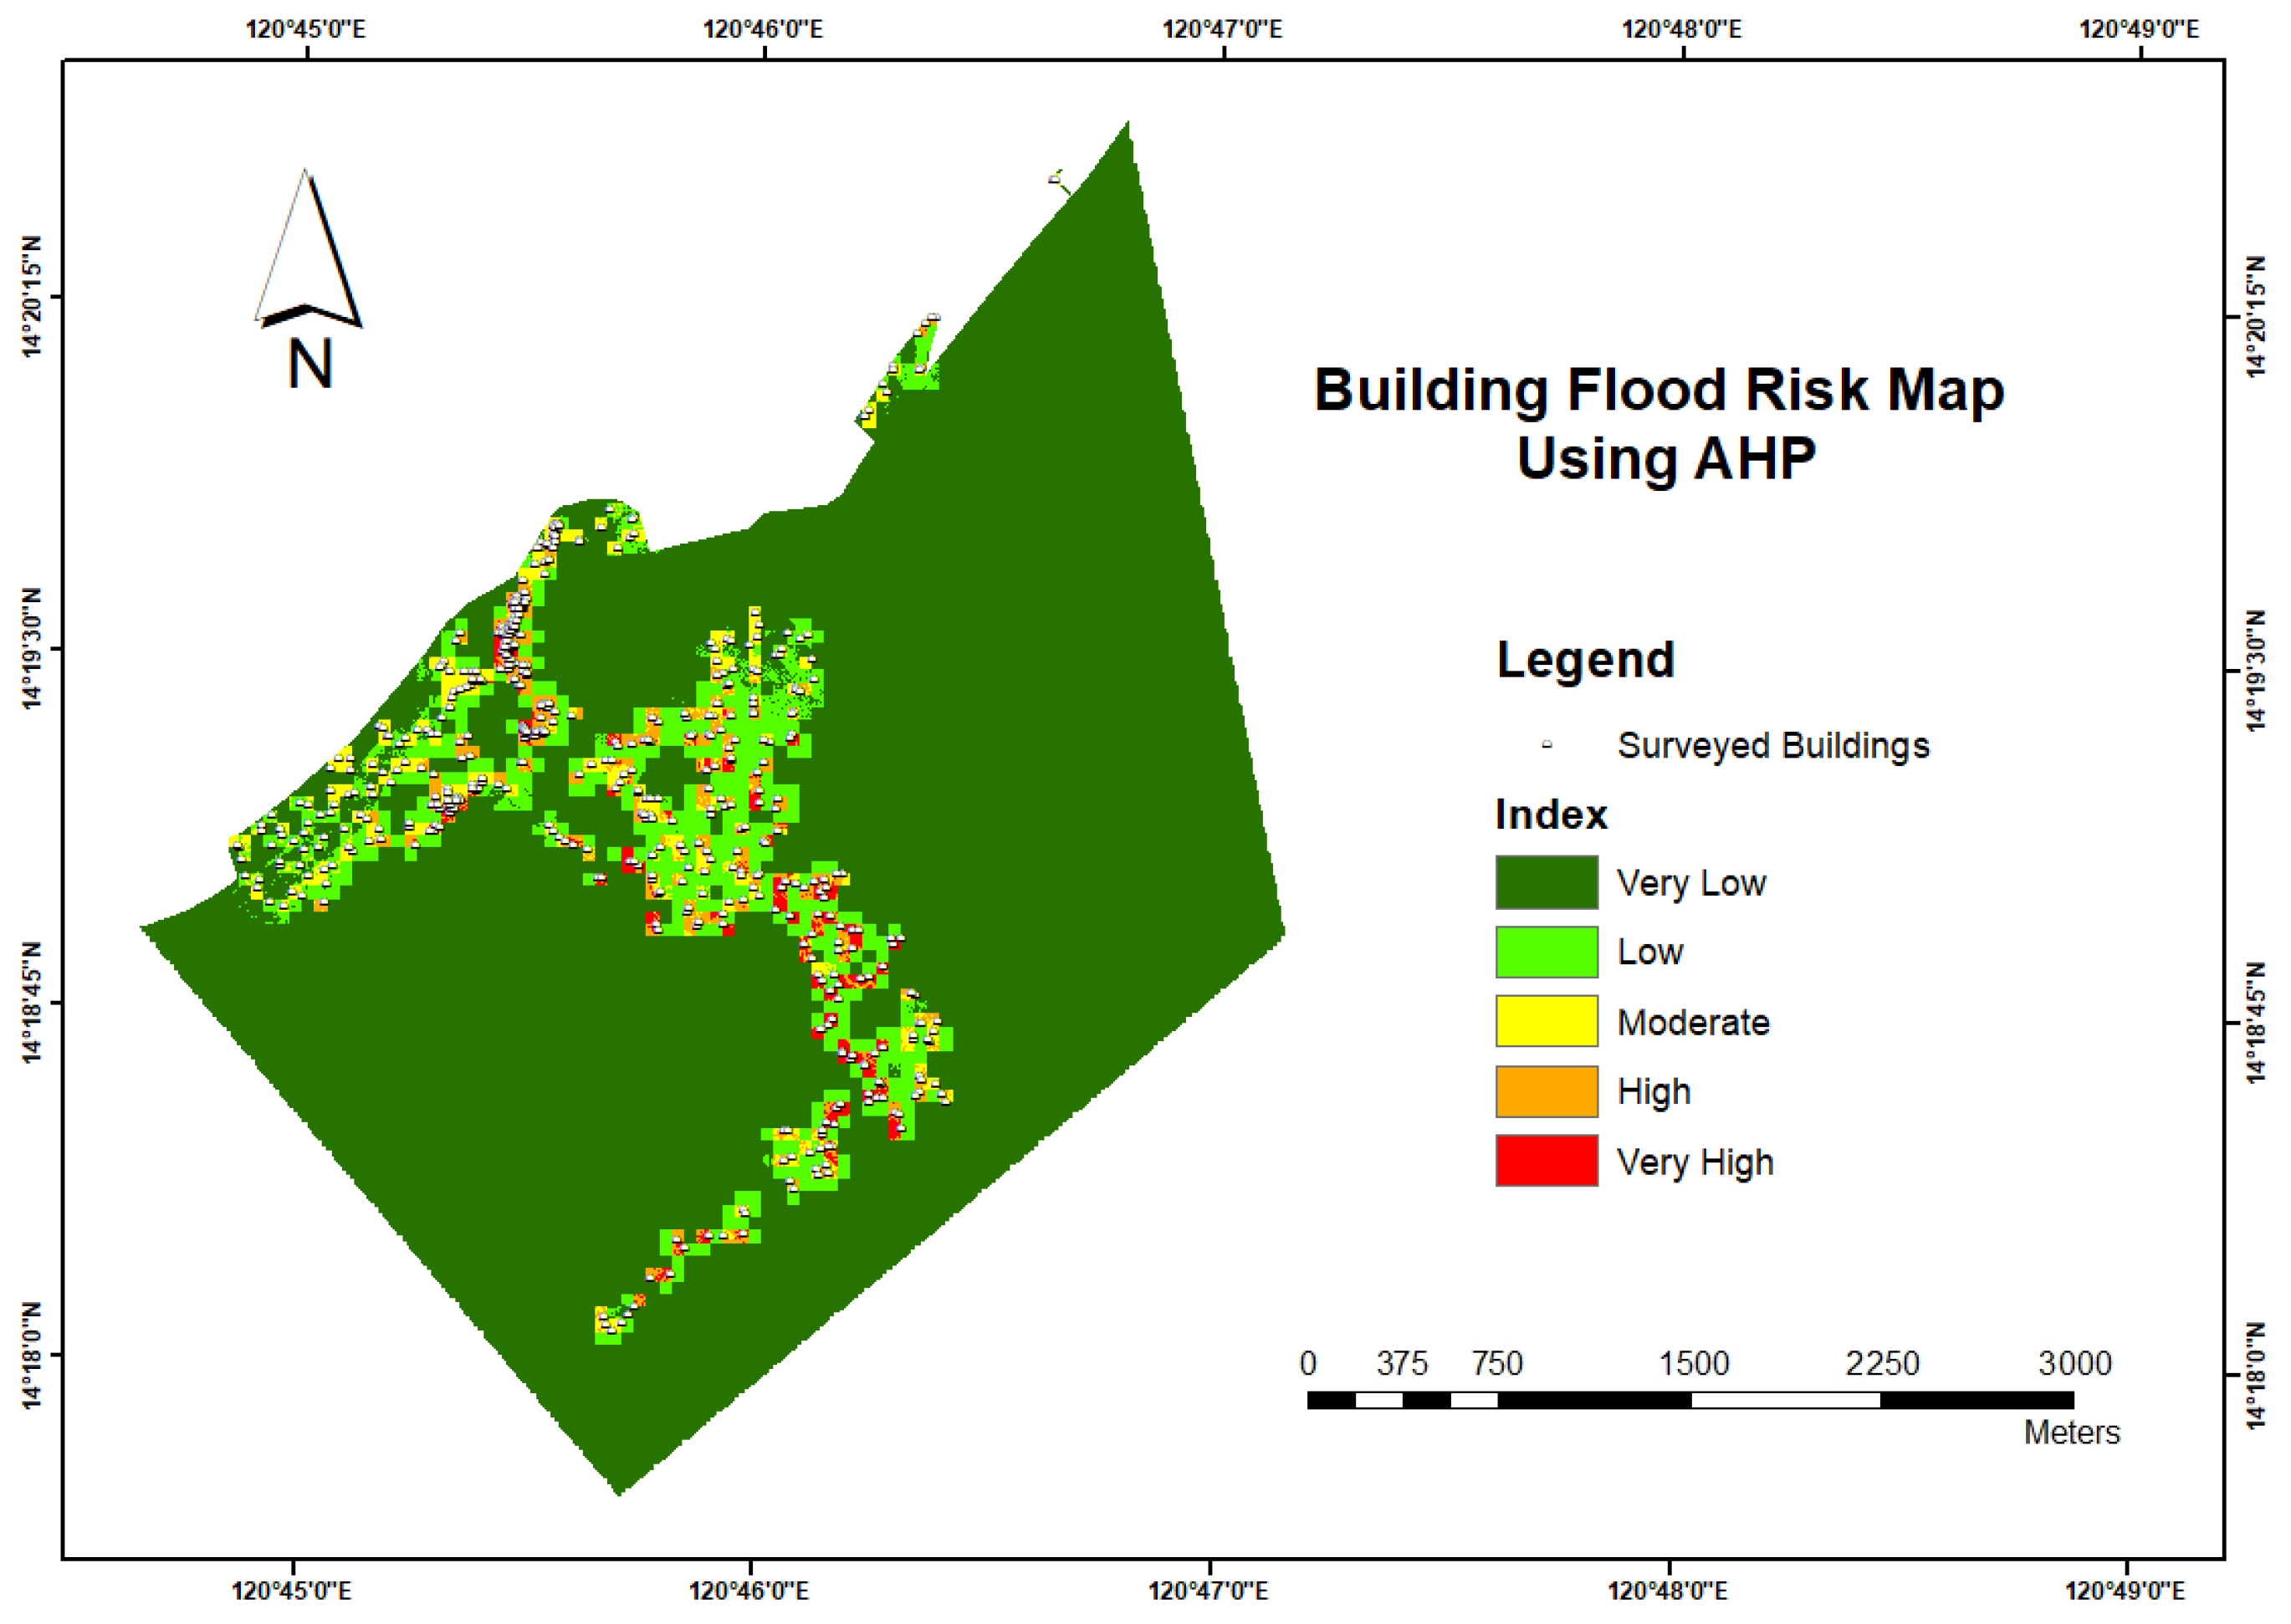Click the scale bar graphic
This screenshot has width=2291, height=1624.
point(1690,1400)
